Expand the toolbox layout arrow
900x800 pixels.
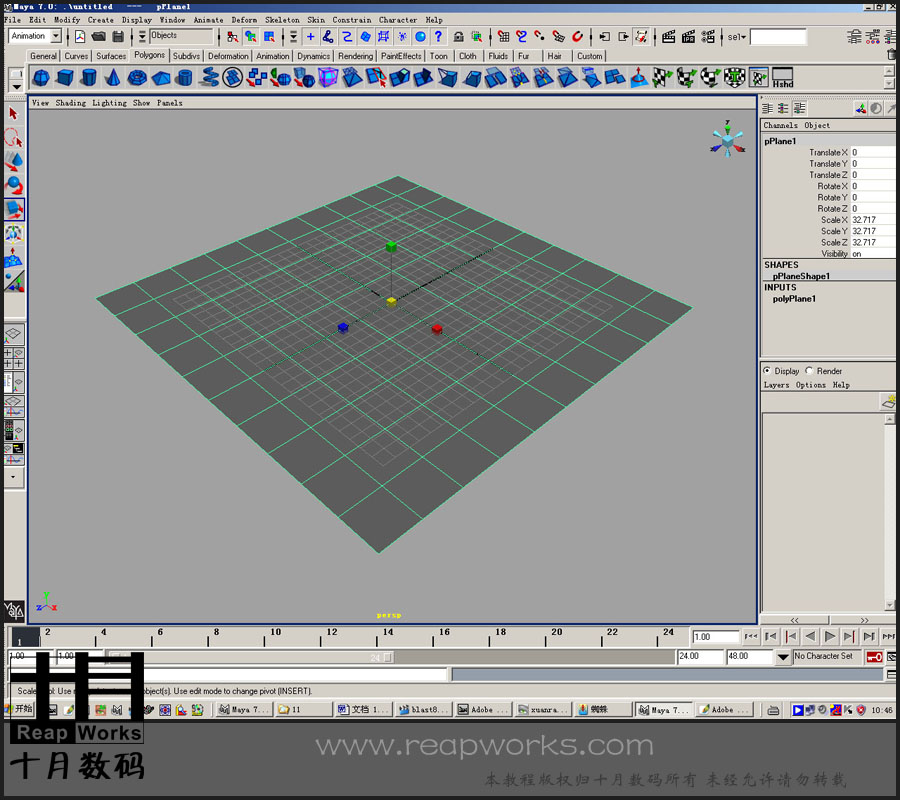[x=14, y=477]
